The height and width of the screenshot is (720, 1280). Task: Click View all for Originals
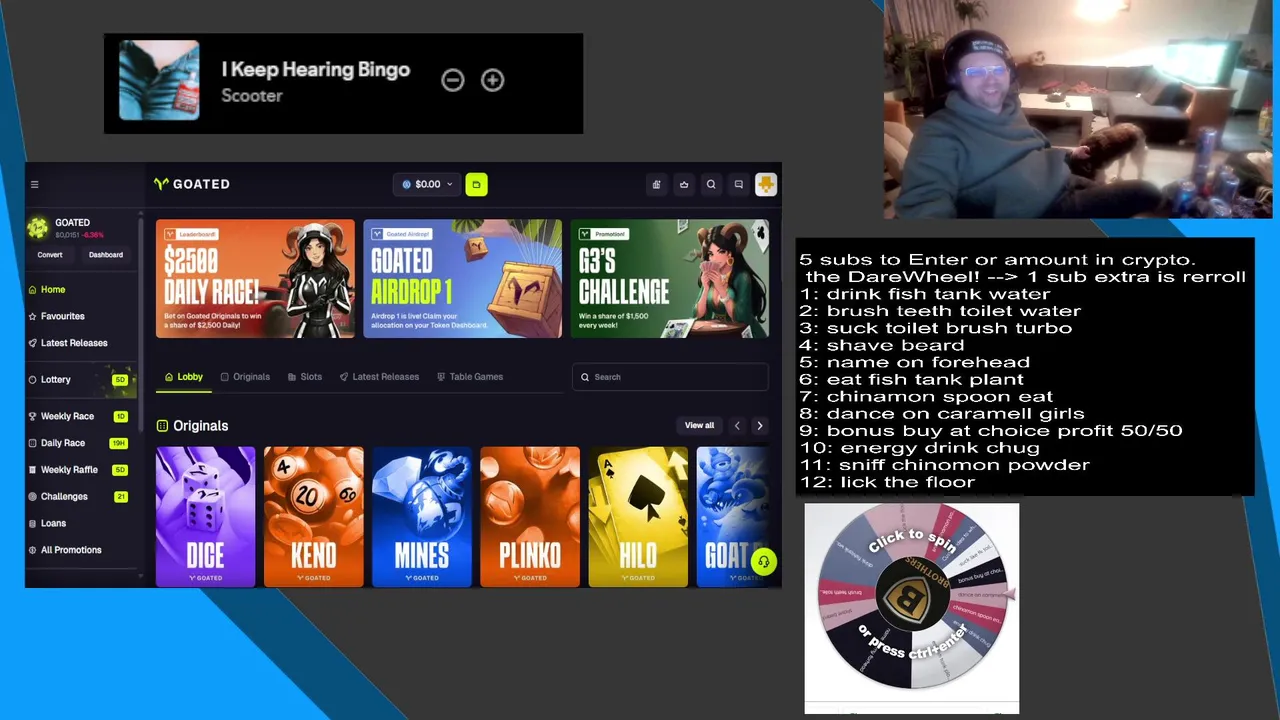coord(699,426)
